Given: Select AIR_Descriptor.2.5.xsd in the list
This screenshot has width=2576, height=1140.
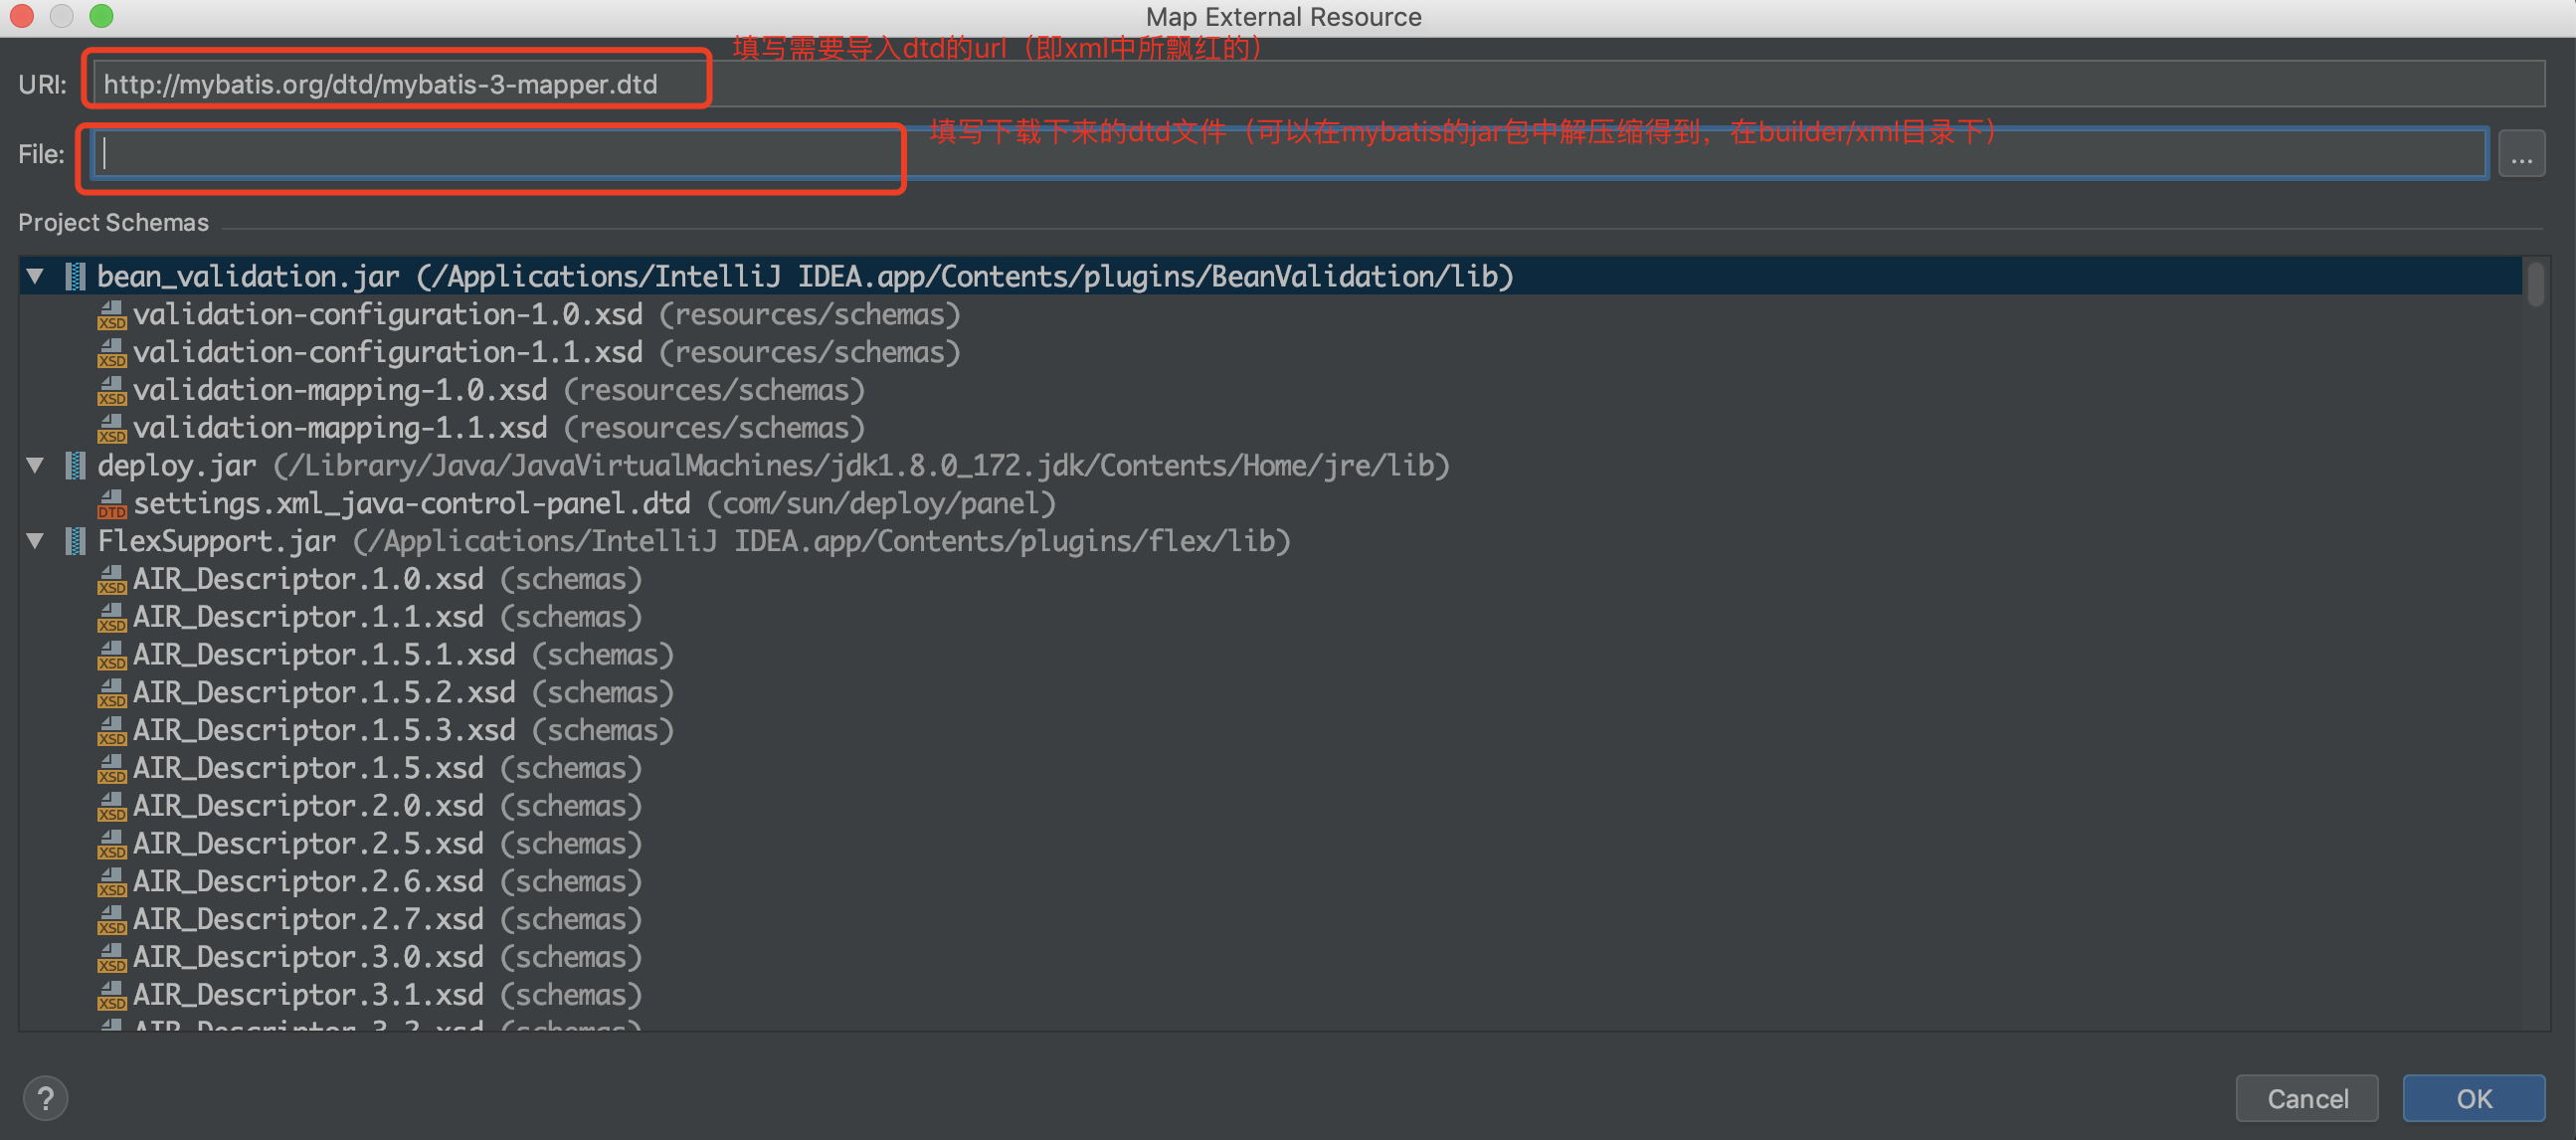Looking at the screenshot, I should click(308, 844).
